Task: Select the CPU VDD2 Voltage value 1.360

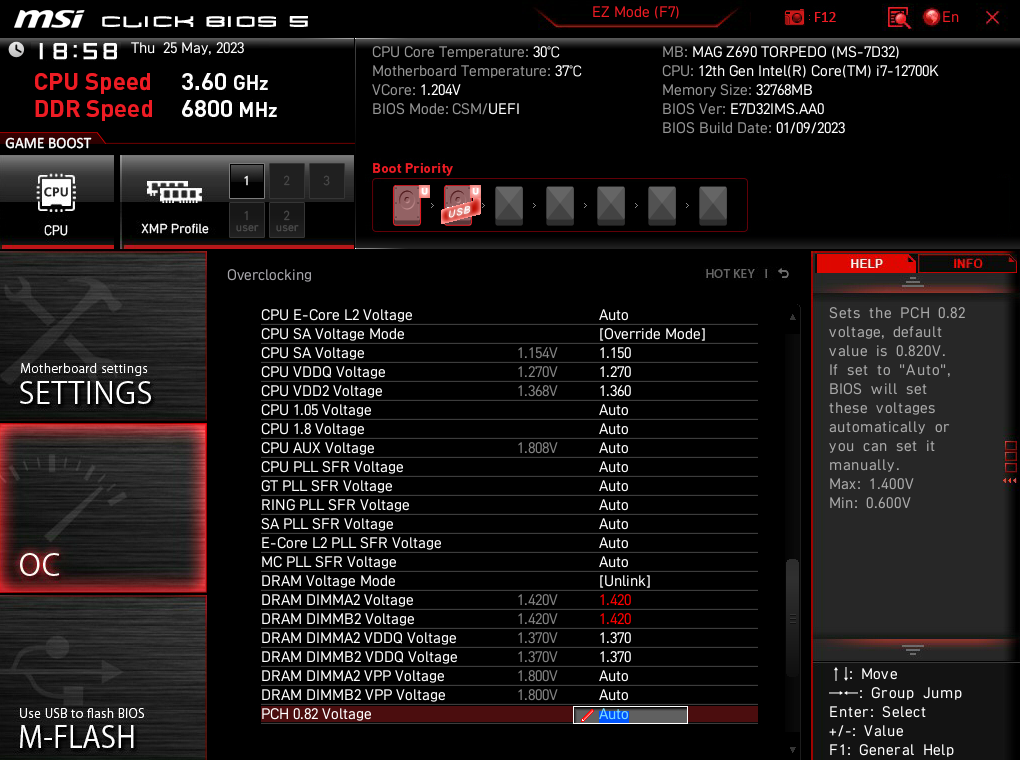Action: coord(615,391)
